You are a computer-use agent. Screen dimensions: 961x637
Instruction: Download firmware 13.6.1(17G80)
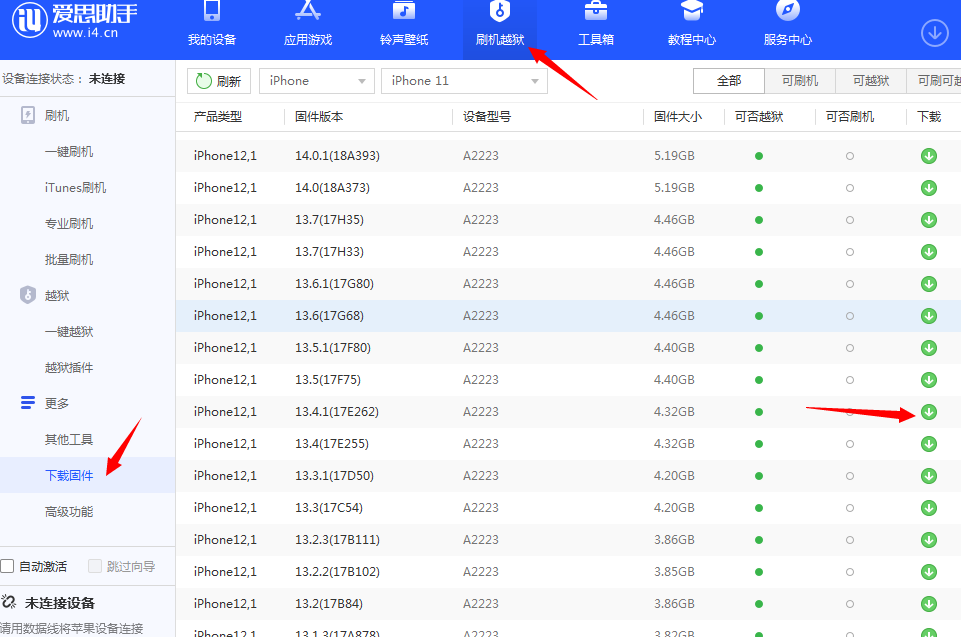929,284
